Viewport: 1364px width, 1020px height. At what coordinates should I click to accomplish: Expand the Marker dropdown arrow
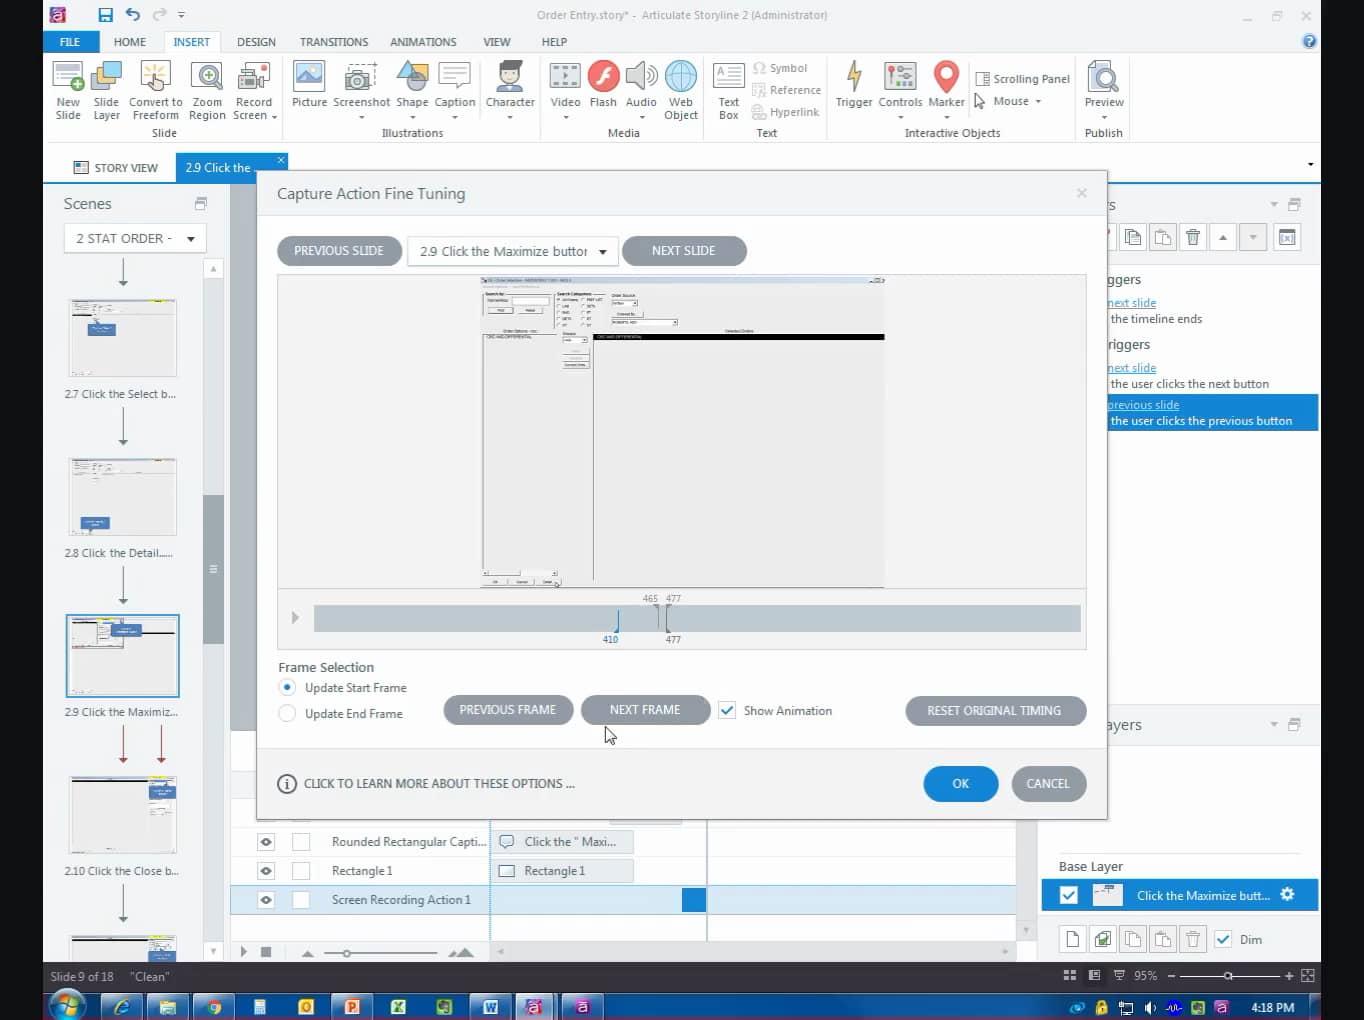(x=946, y=117)
